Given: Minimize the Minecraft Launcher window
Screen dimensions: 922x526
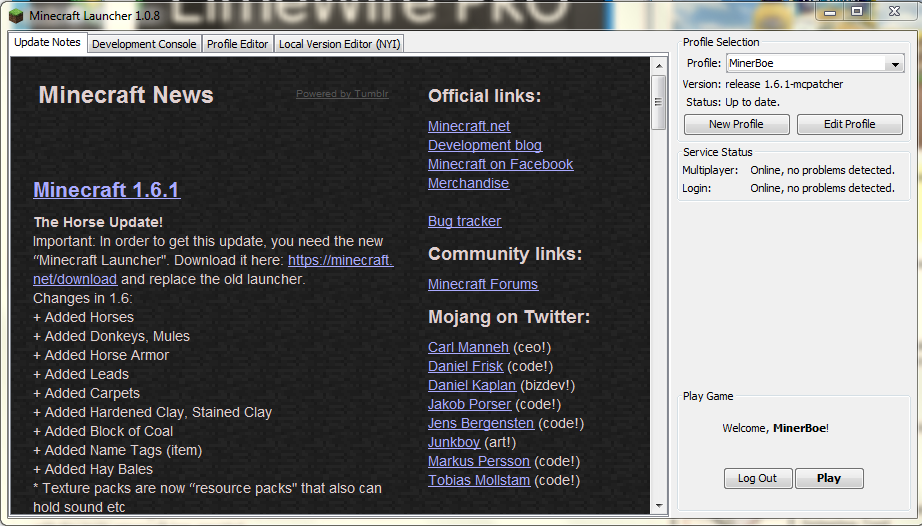Looking at the screenshot, I should point(830,12).
